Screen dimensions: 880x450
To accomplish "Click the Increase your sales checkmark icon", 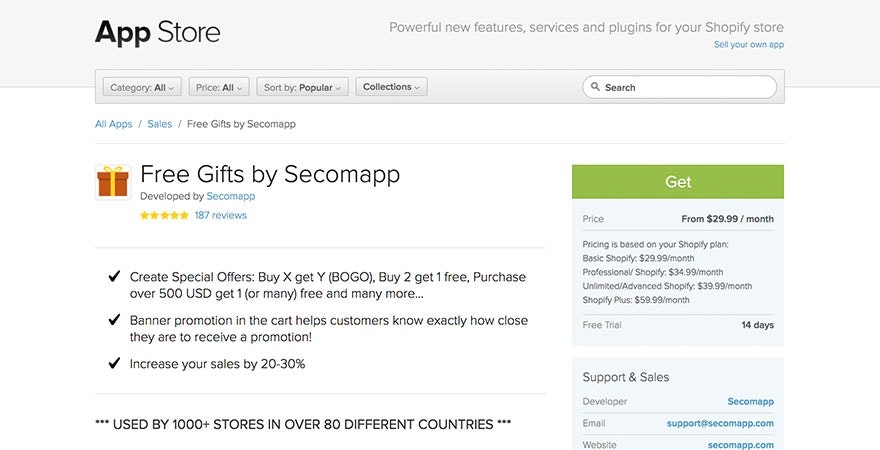I will 114,364.
